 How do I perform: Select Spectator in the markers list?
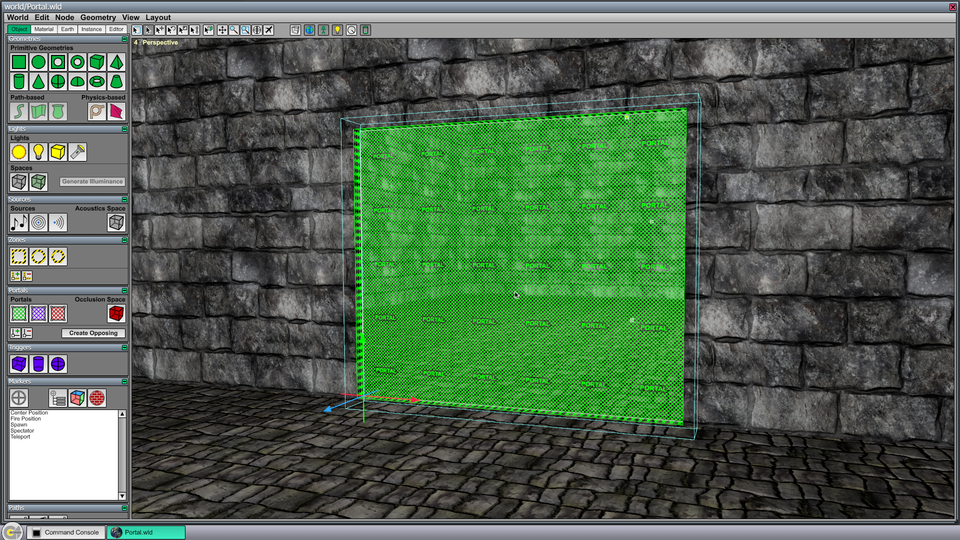[23, 431]
